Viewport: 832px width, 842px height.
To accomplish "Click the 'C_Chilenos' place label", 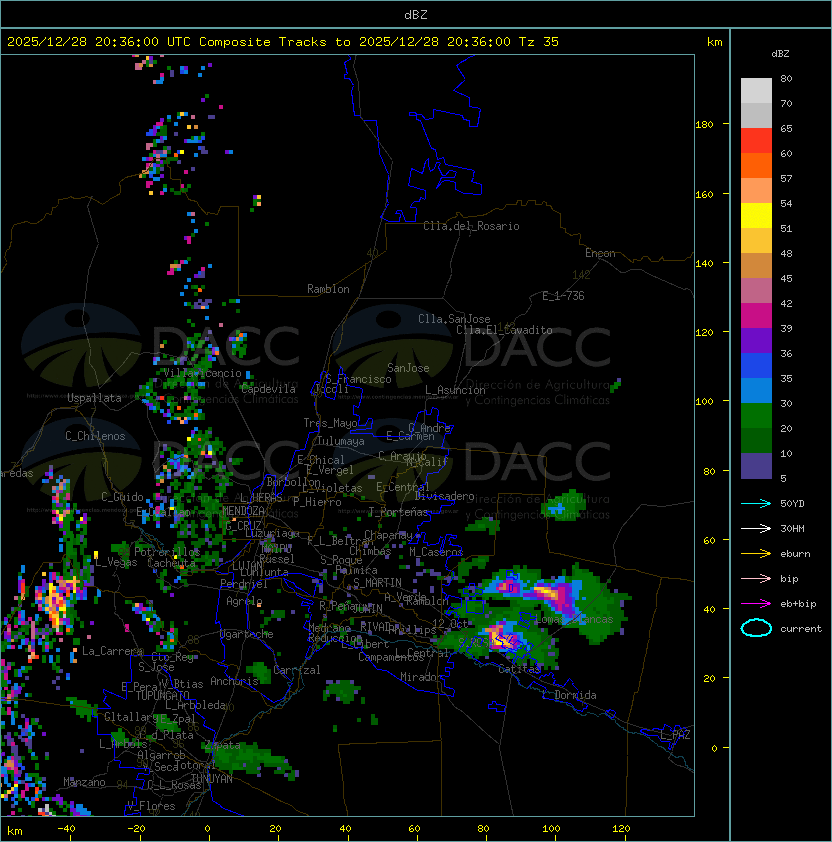I will [x=95, y=436].
